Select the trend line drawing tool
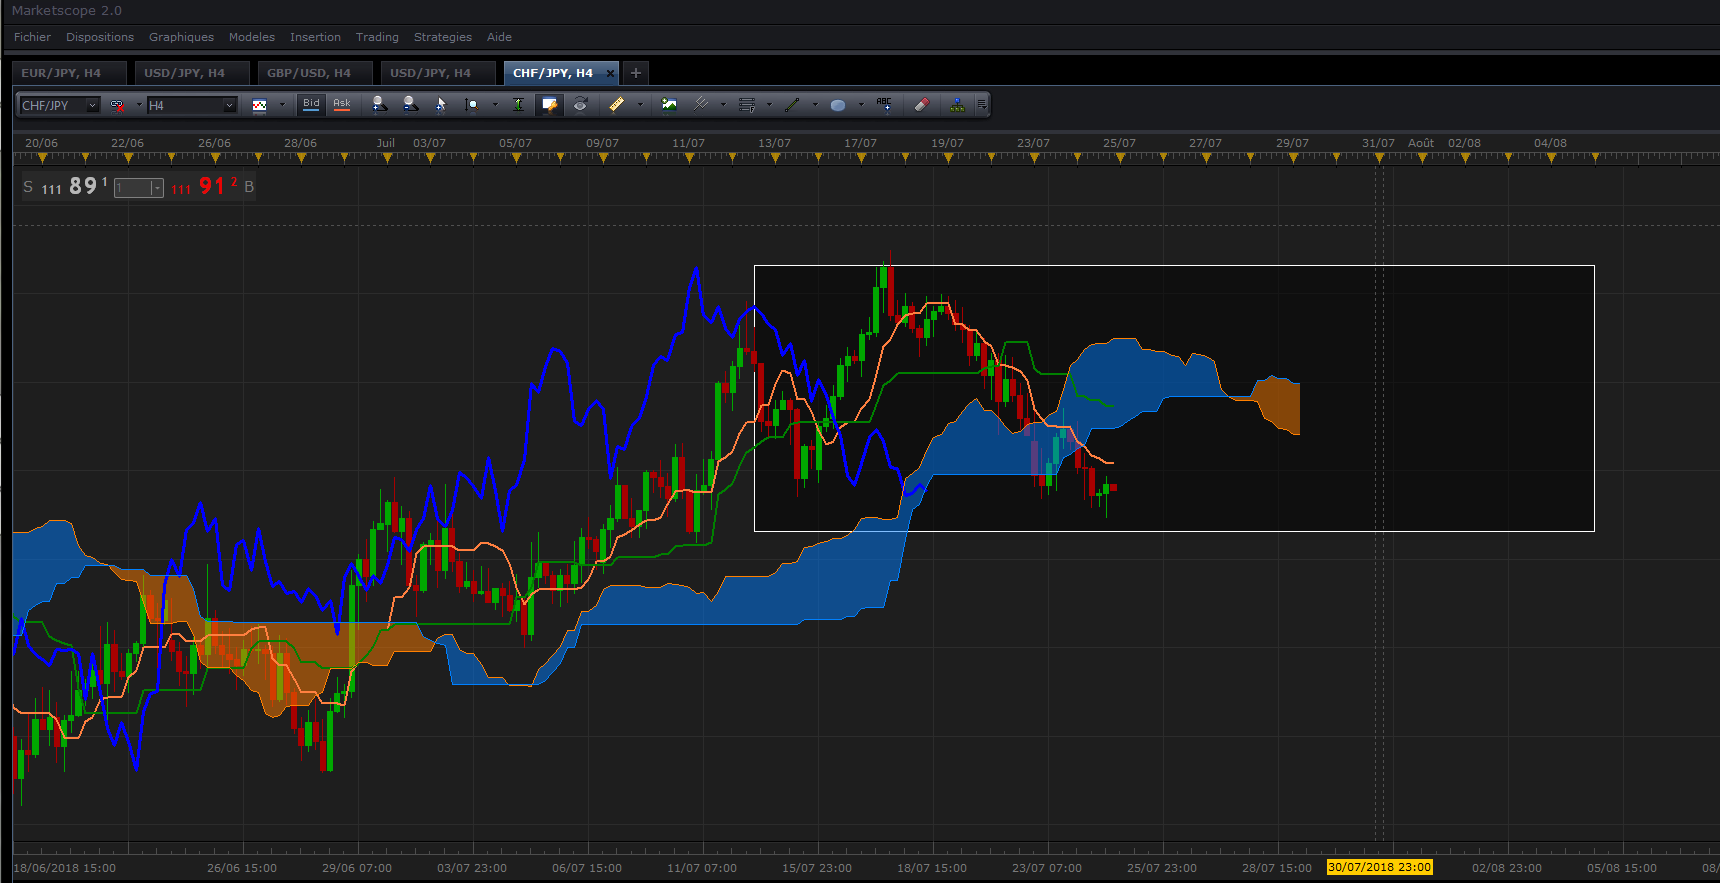1720x883 pixels. click(x=793, y=104)
